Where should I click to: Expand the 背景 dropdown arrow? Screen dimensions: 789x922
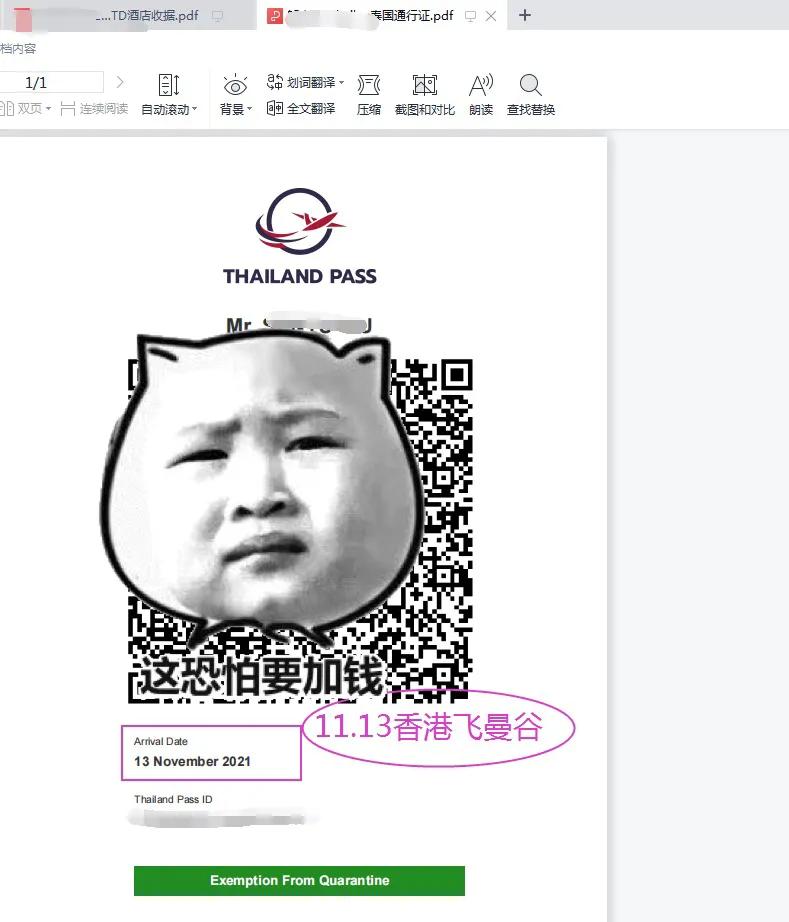click(x=249, y=109)
